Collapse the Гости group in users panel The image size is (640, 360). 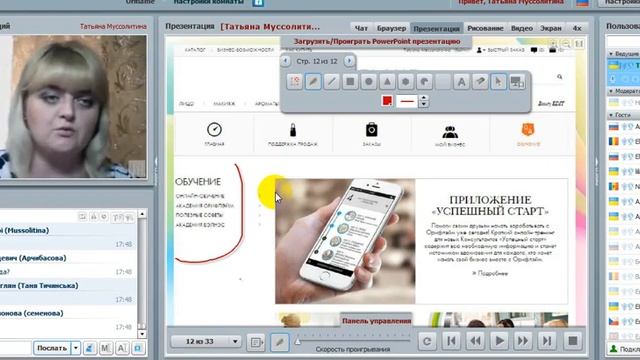tap(611, 115)
